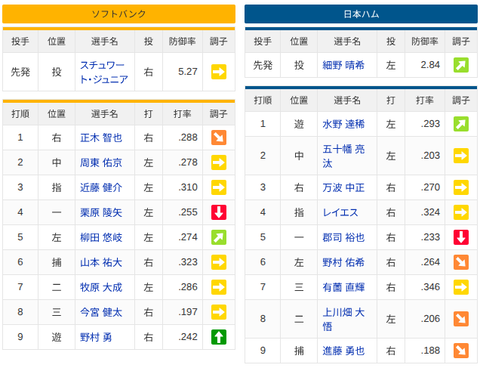Open player link 牧原 大成
This screenshot has height=368, width=480.
coord(101,287)
